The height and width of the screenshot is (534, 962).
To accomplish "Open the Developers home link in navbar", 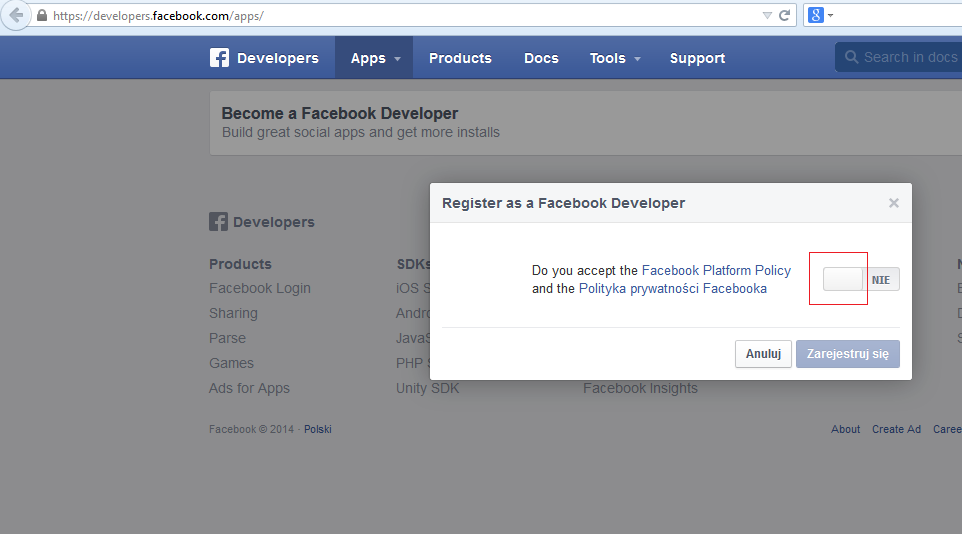I will pos(278,58).
